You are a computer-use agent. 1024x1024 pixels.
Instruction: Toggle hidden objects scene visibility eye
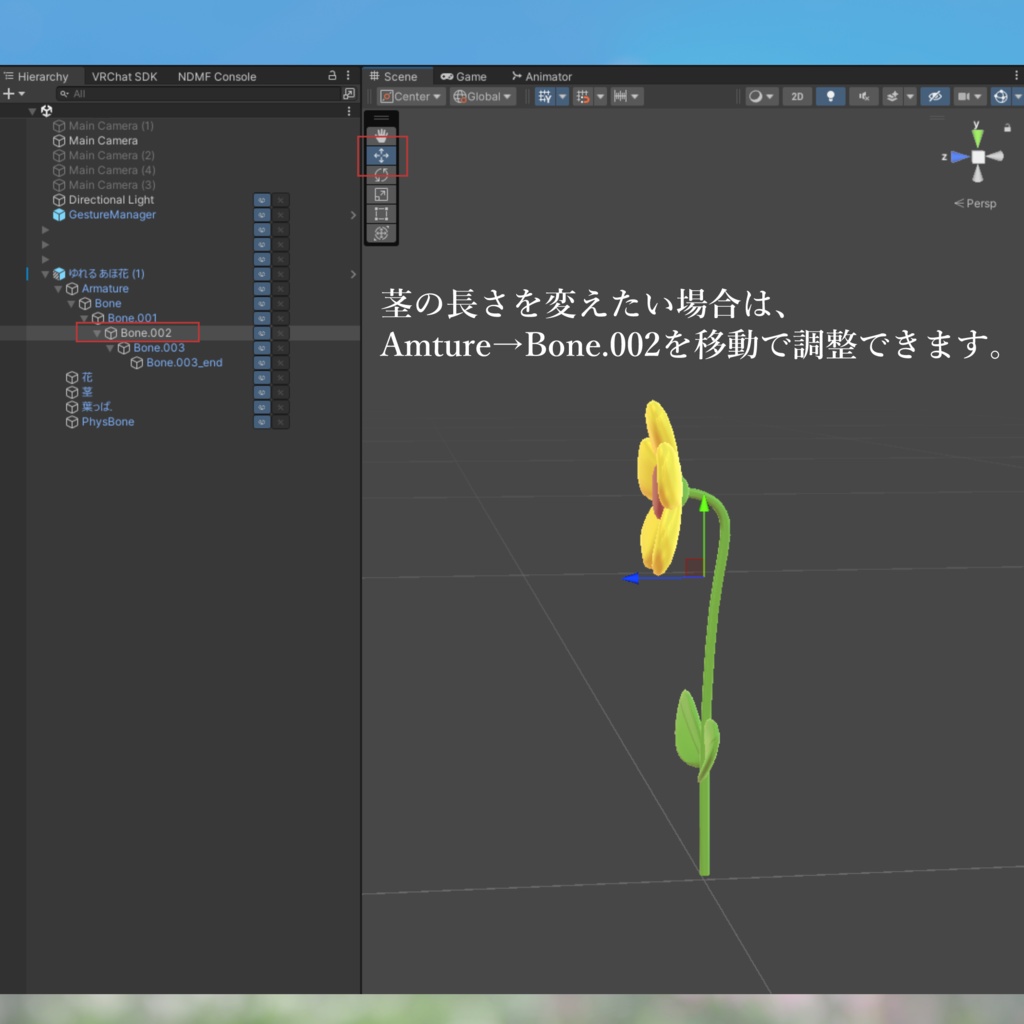(x=935, y=97)
